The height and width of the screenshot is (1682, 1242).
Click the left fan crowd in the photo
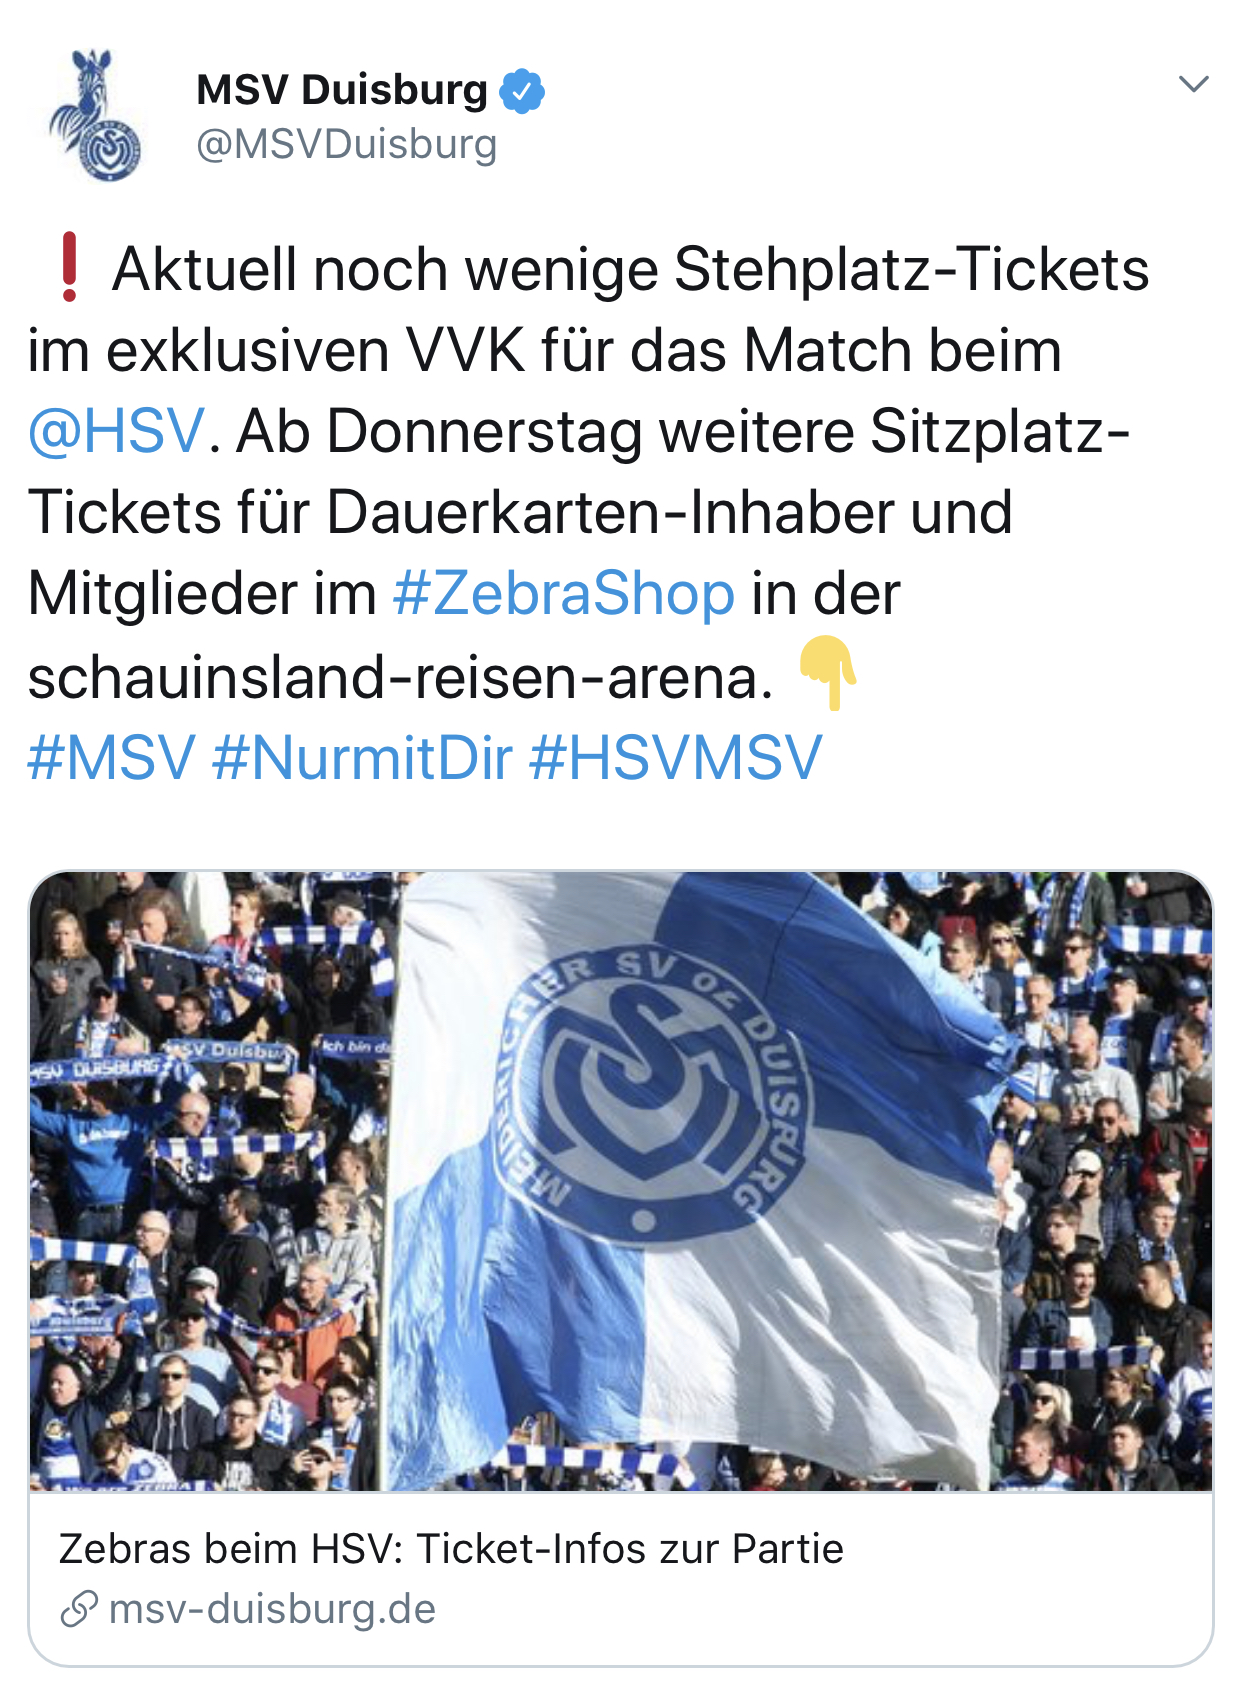[205, 1181]
